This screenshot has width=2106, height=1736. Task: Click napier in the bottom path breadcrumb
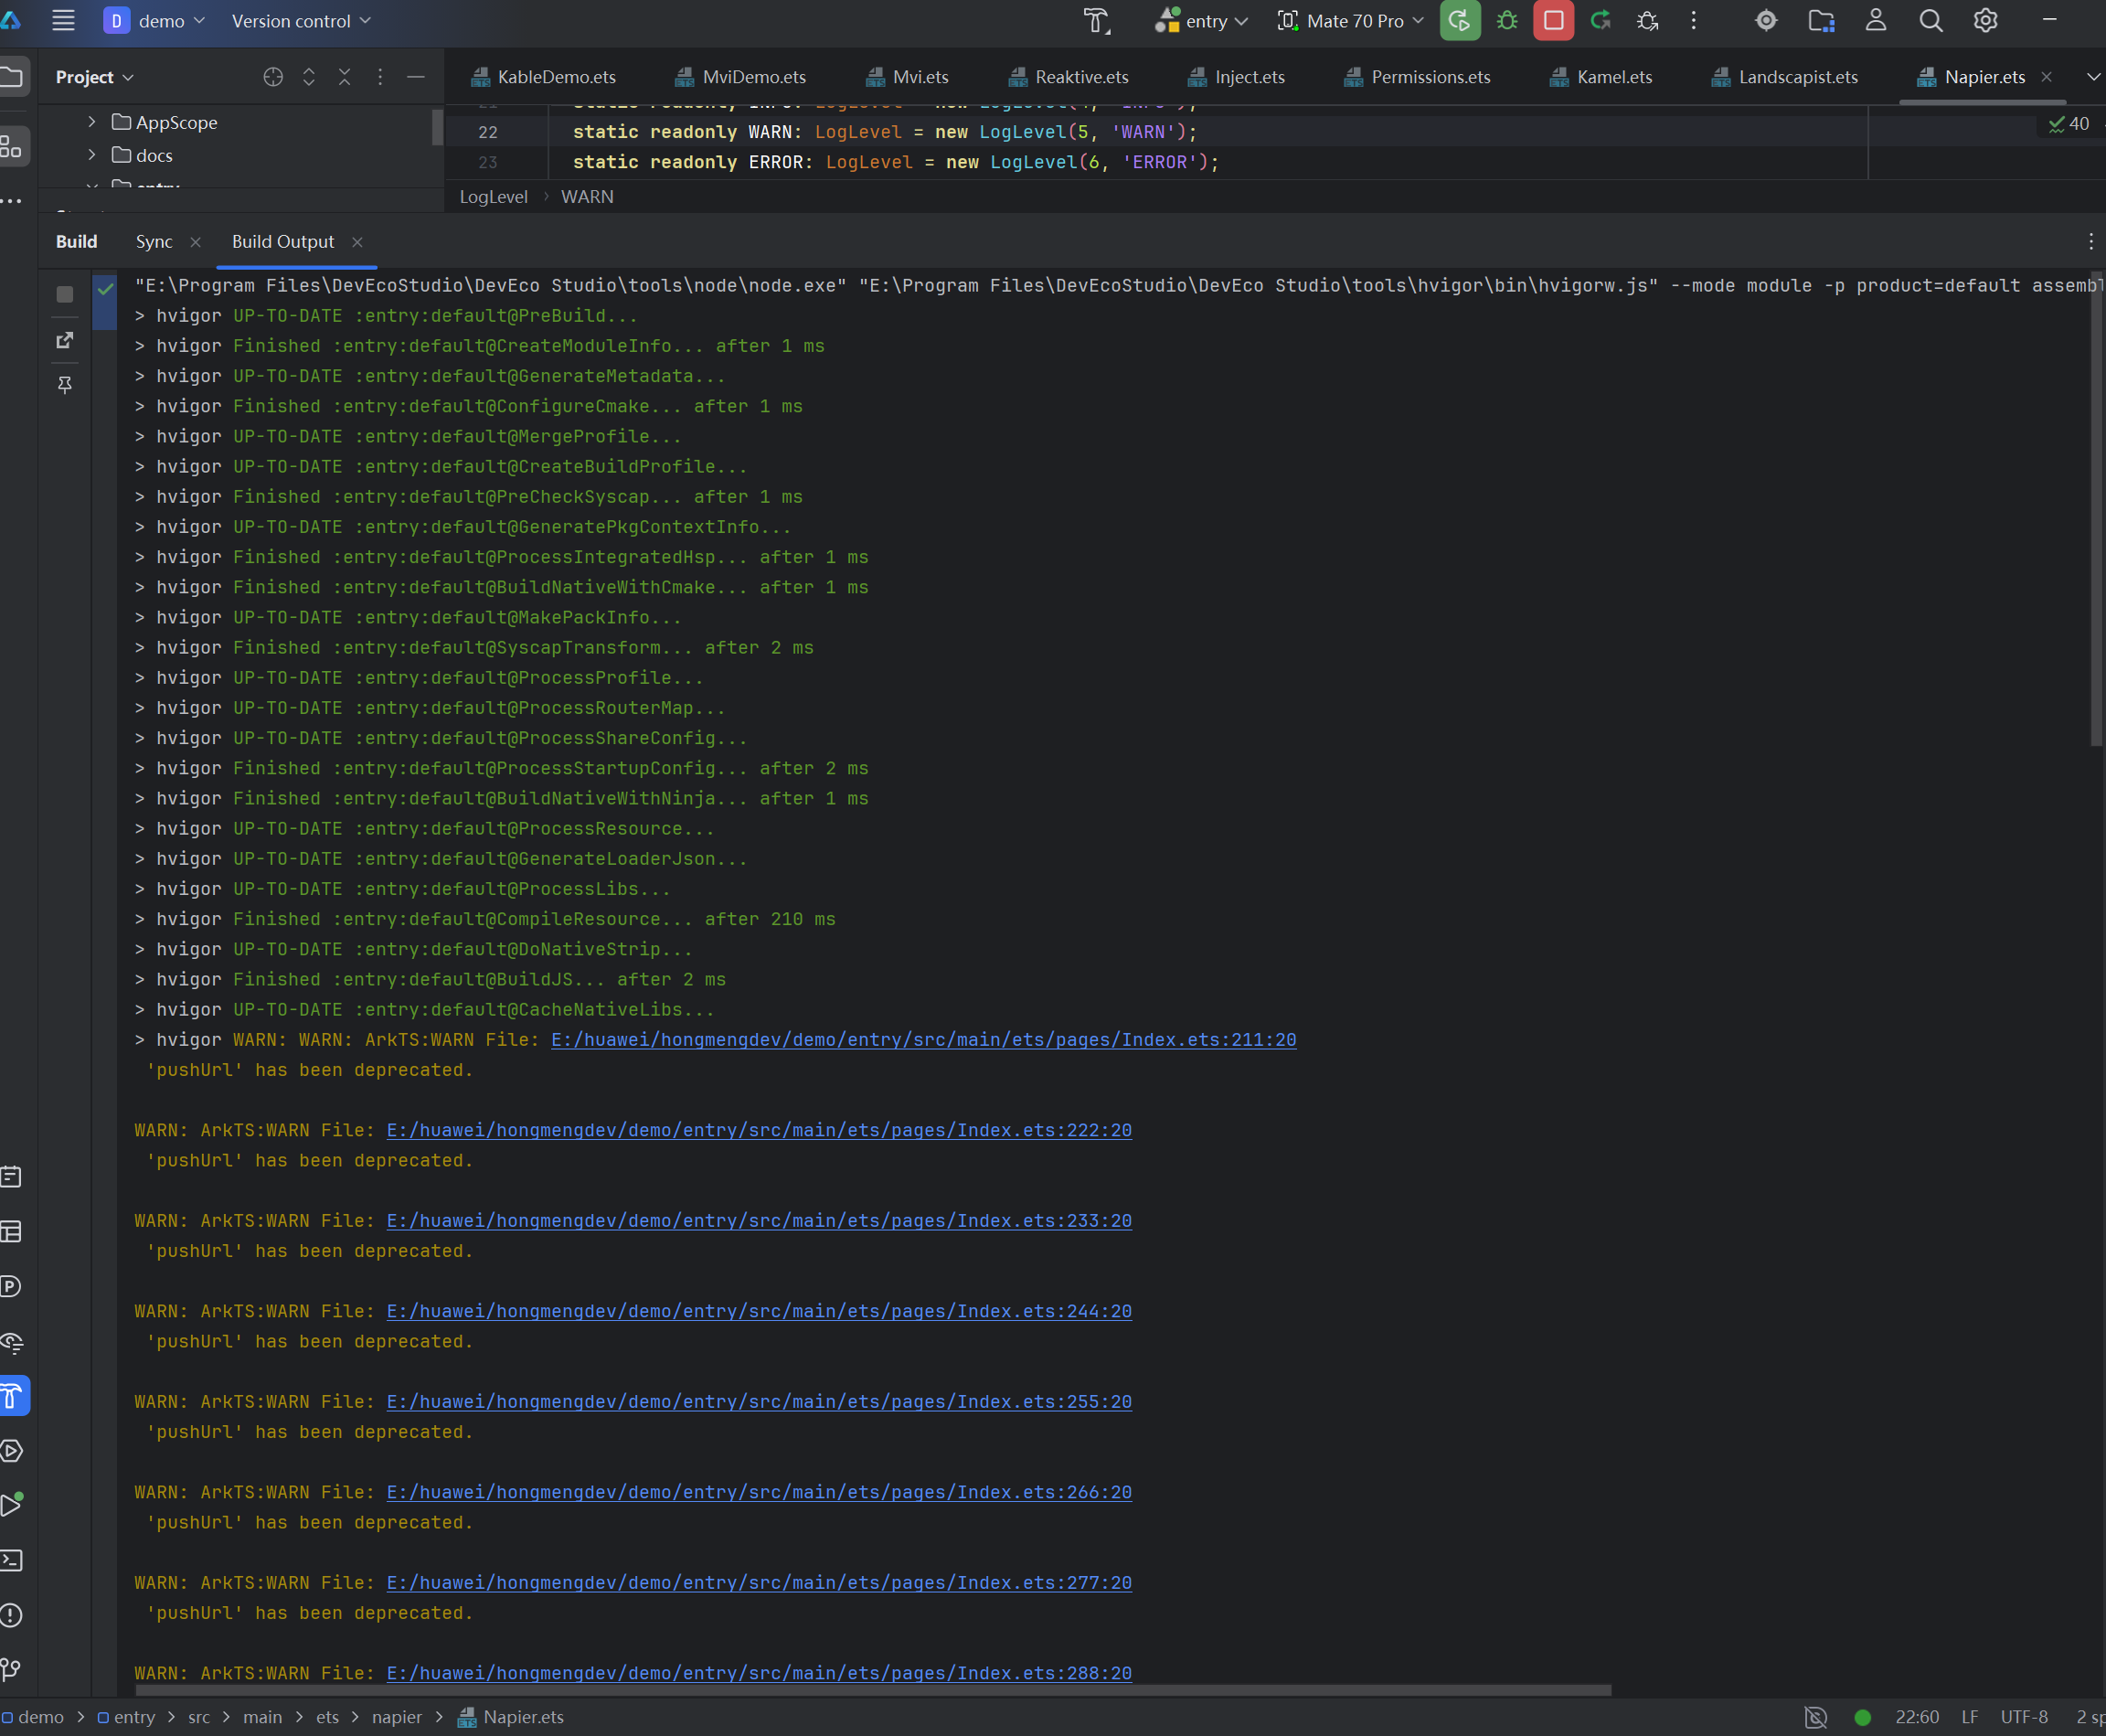click(x=396, y=1717)
